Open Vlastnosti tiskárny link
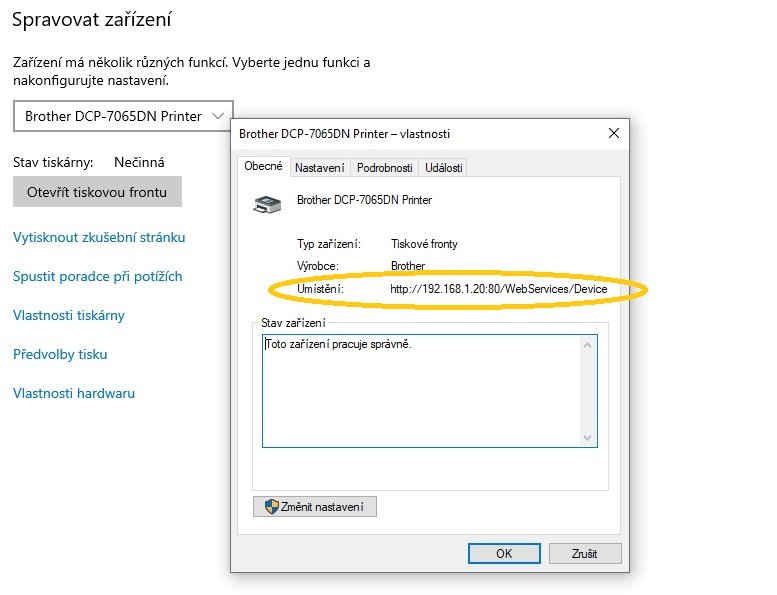This screenshot has width=777, height=595. (x=69, y=315)
